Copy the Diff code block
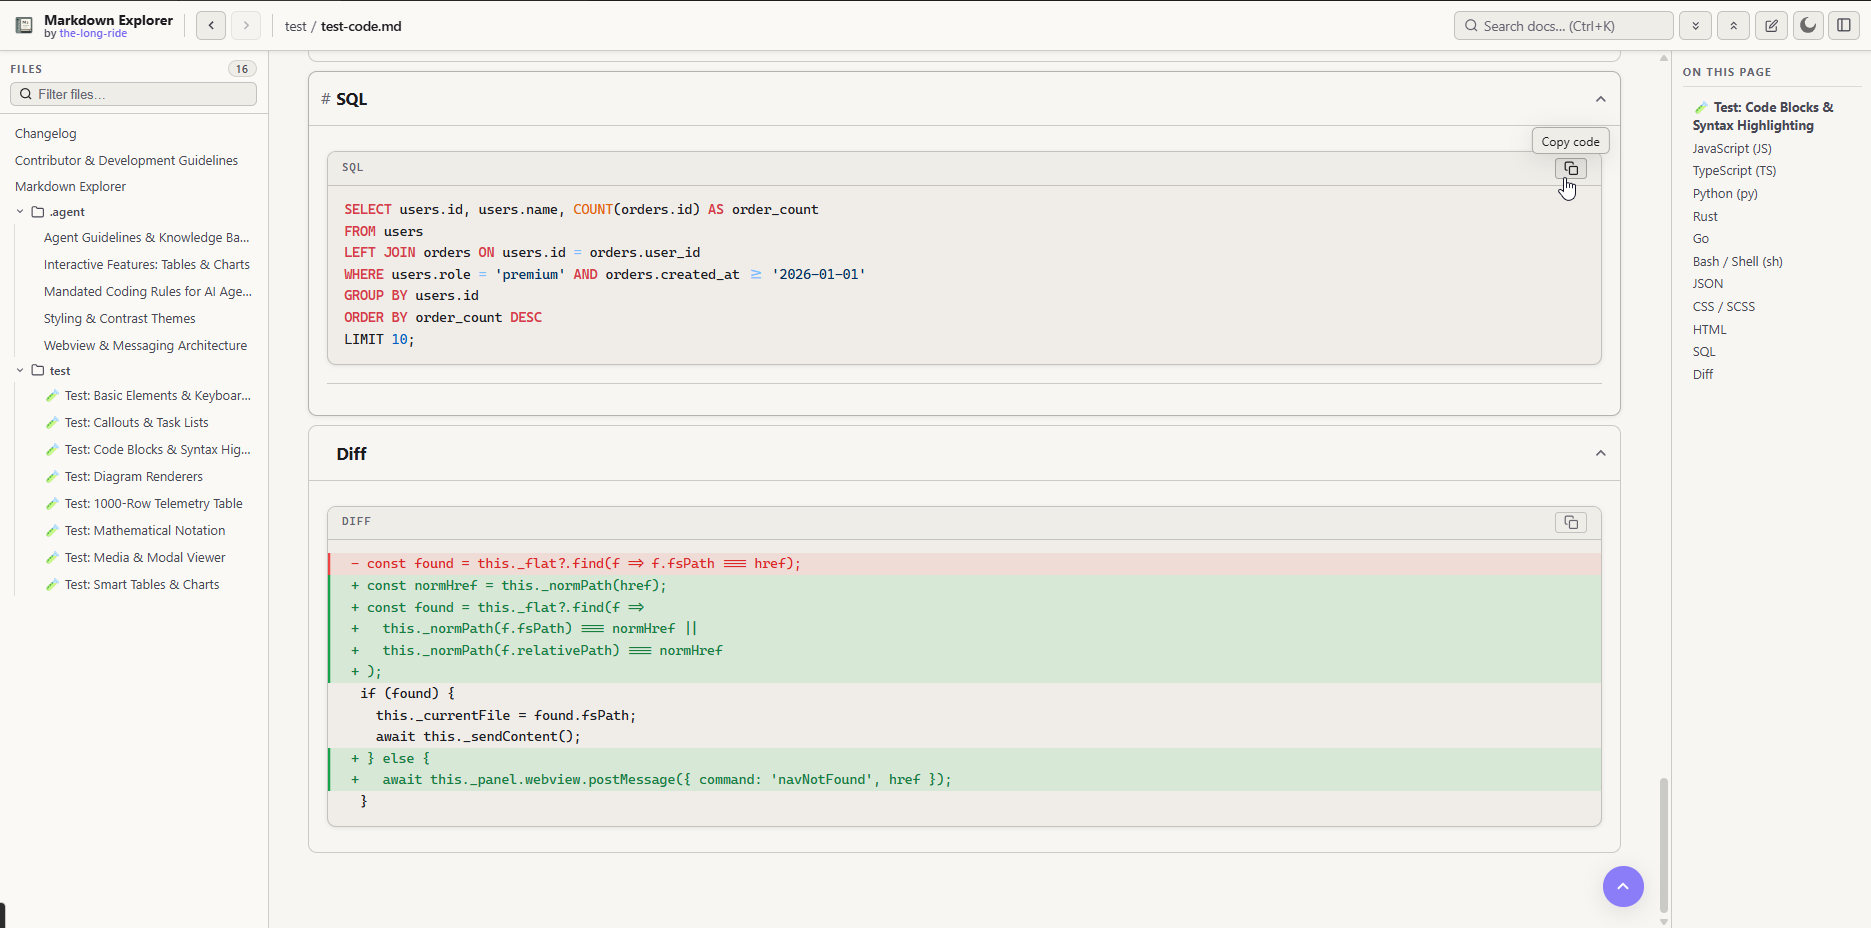The image size is (1871, 928). click(1571, 522)
